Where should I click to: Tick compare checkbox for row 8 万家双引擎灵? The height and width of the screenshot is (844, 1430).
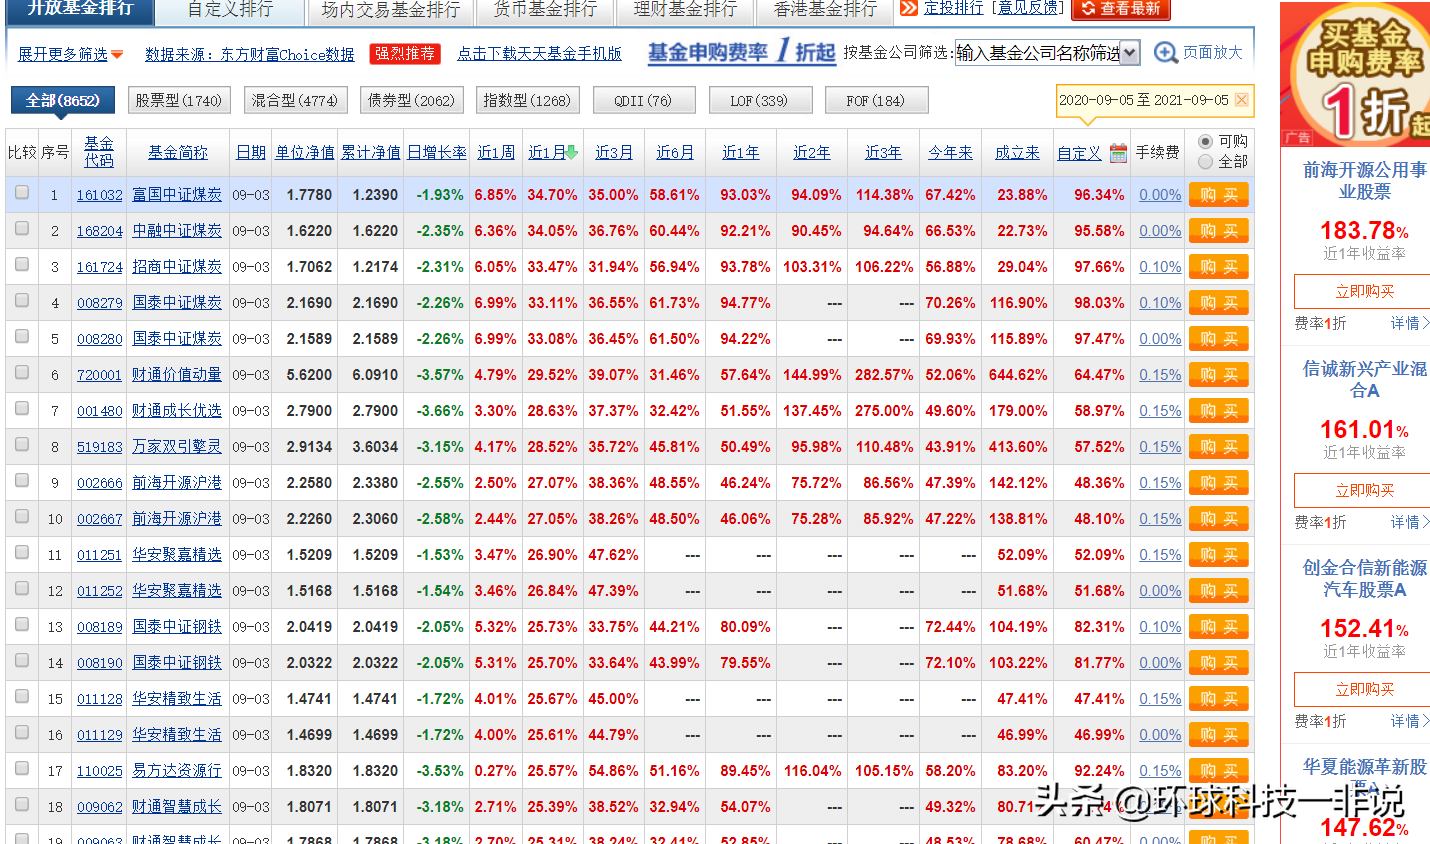point(22,445)
